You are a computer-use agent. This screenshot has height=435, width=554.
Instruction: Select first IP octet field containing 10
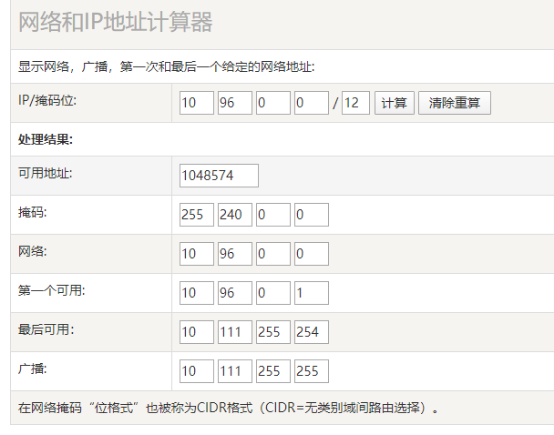196,103
